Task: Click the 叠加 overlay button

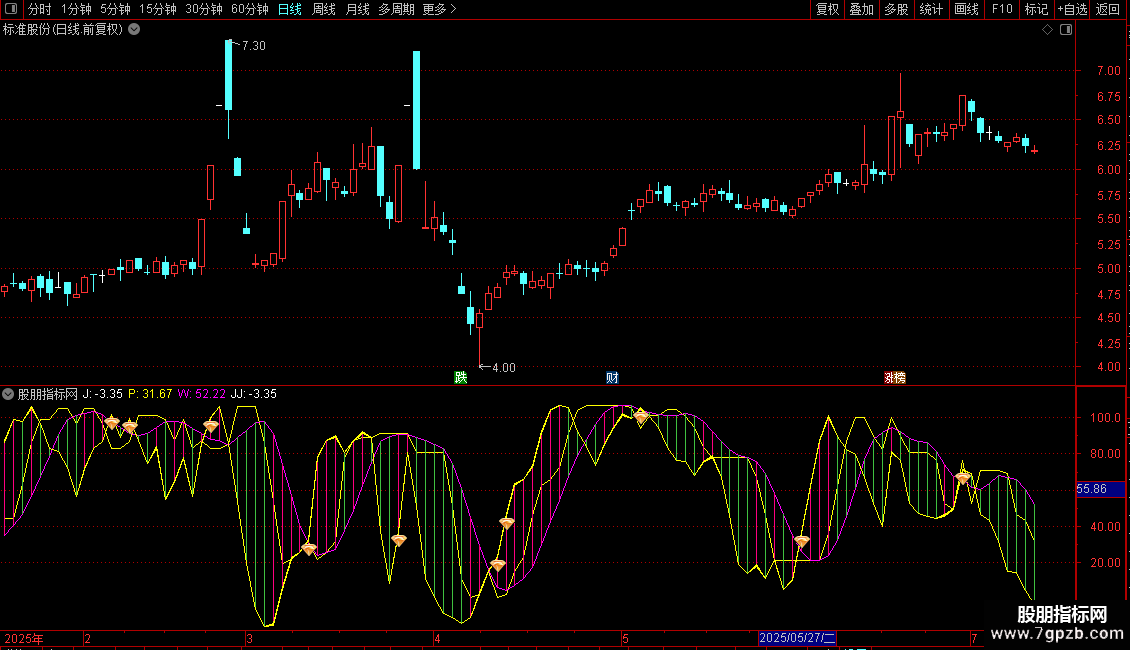Action: pos(861,9)
